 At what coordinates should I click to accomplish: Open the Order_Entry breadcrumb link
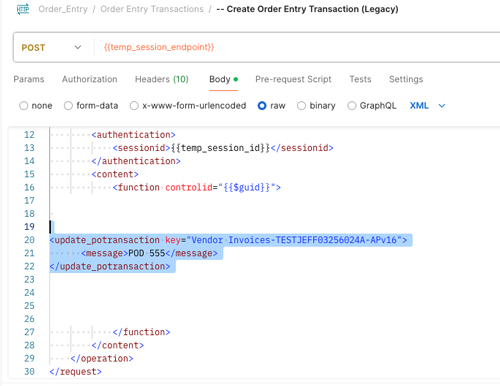click(x=63, y=9)
